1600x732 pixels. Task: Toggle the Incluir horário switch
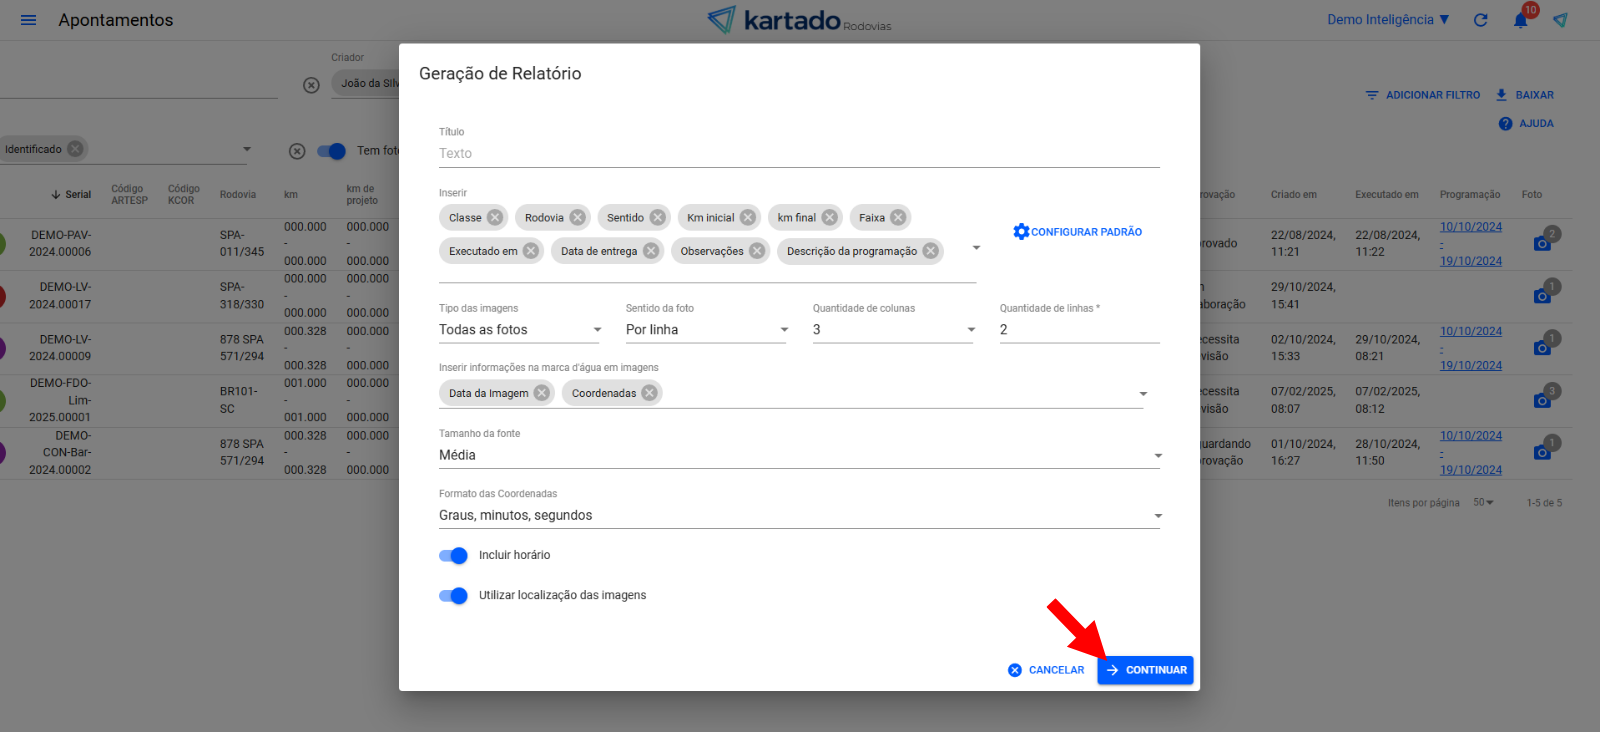coord(453,556)
